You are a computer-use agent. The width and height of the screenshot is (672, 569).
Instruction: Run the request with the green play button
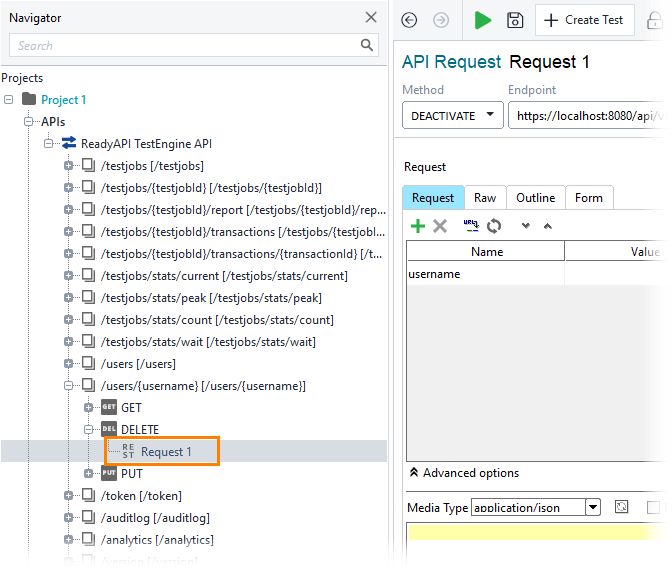tap(483, 20)
